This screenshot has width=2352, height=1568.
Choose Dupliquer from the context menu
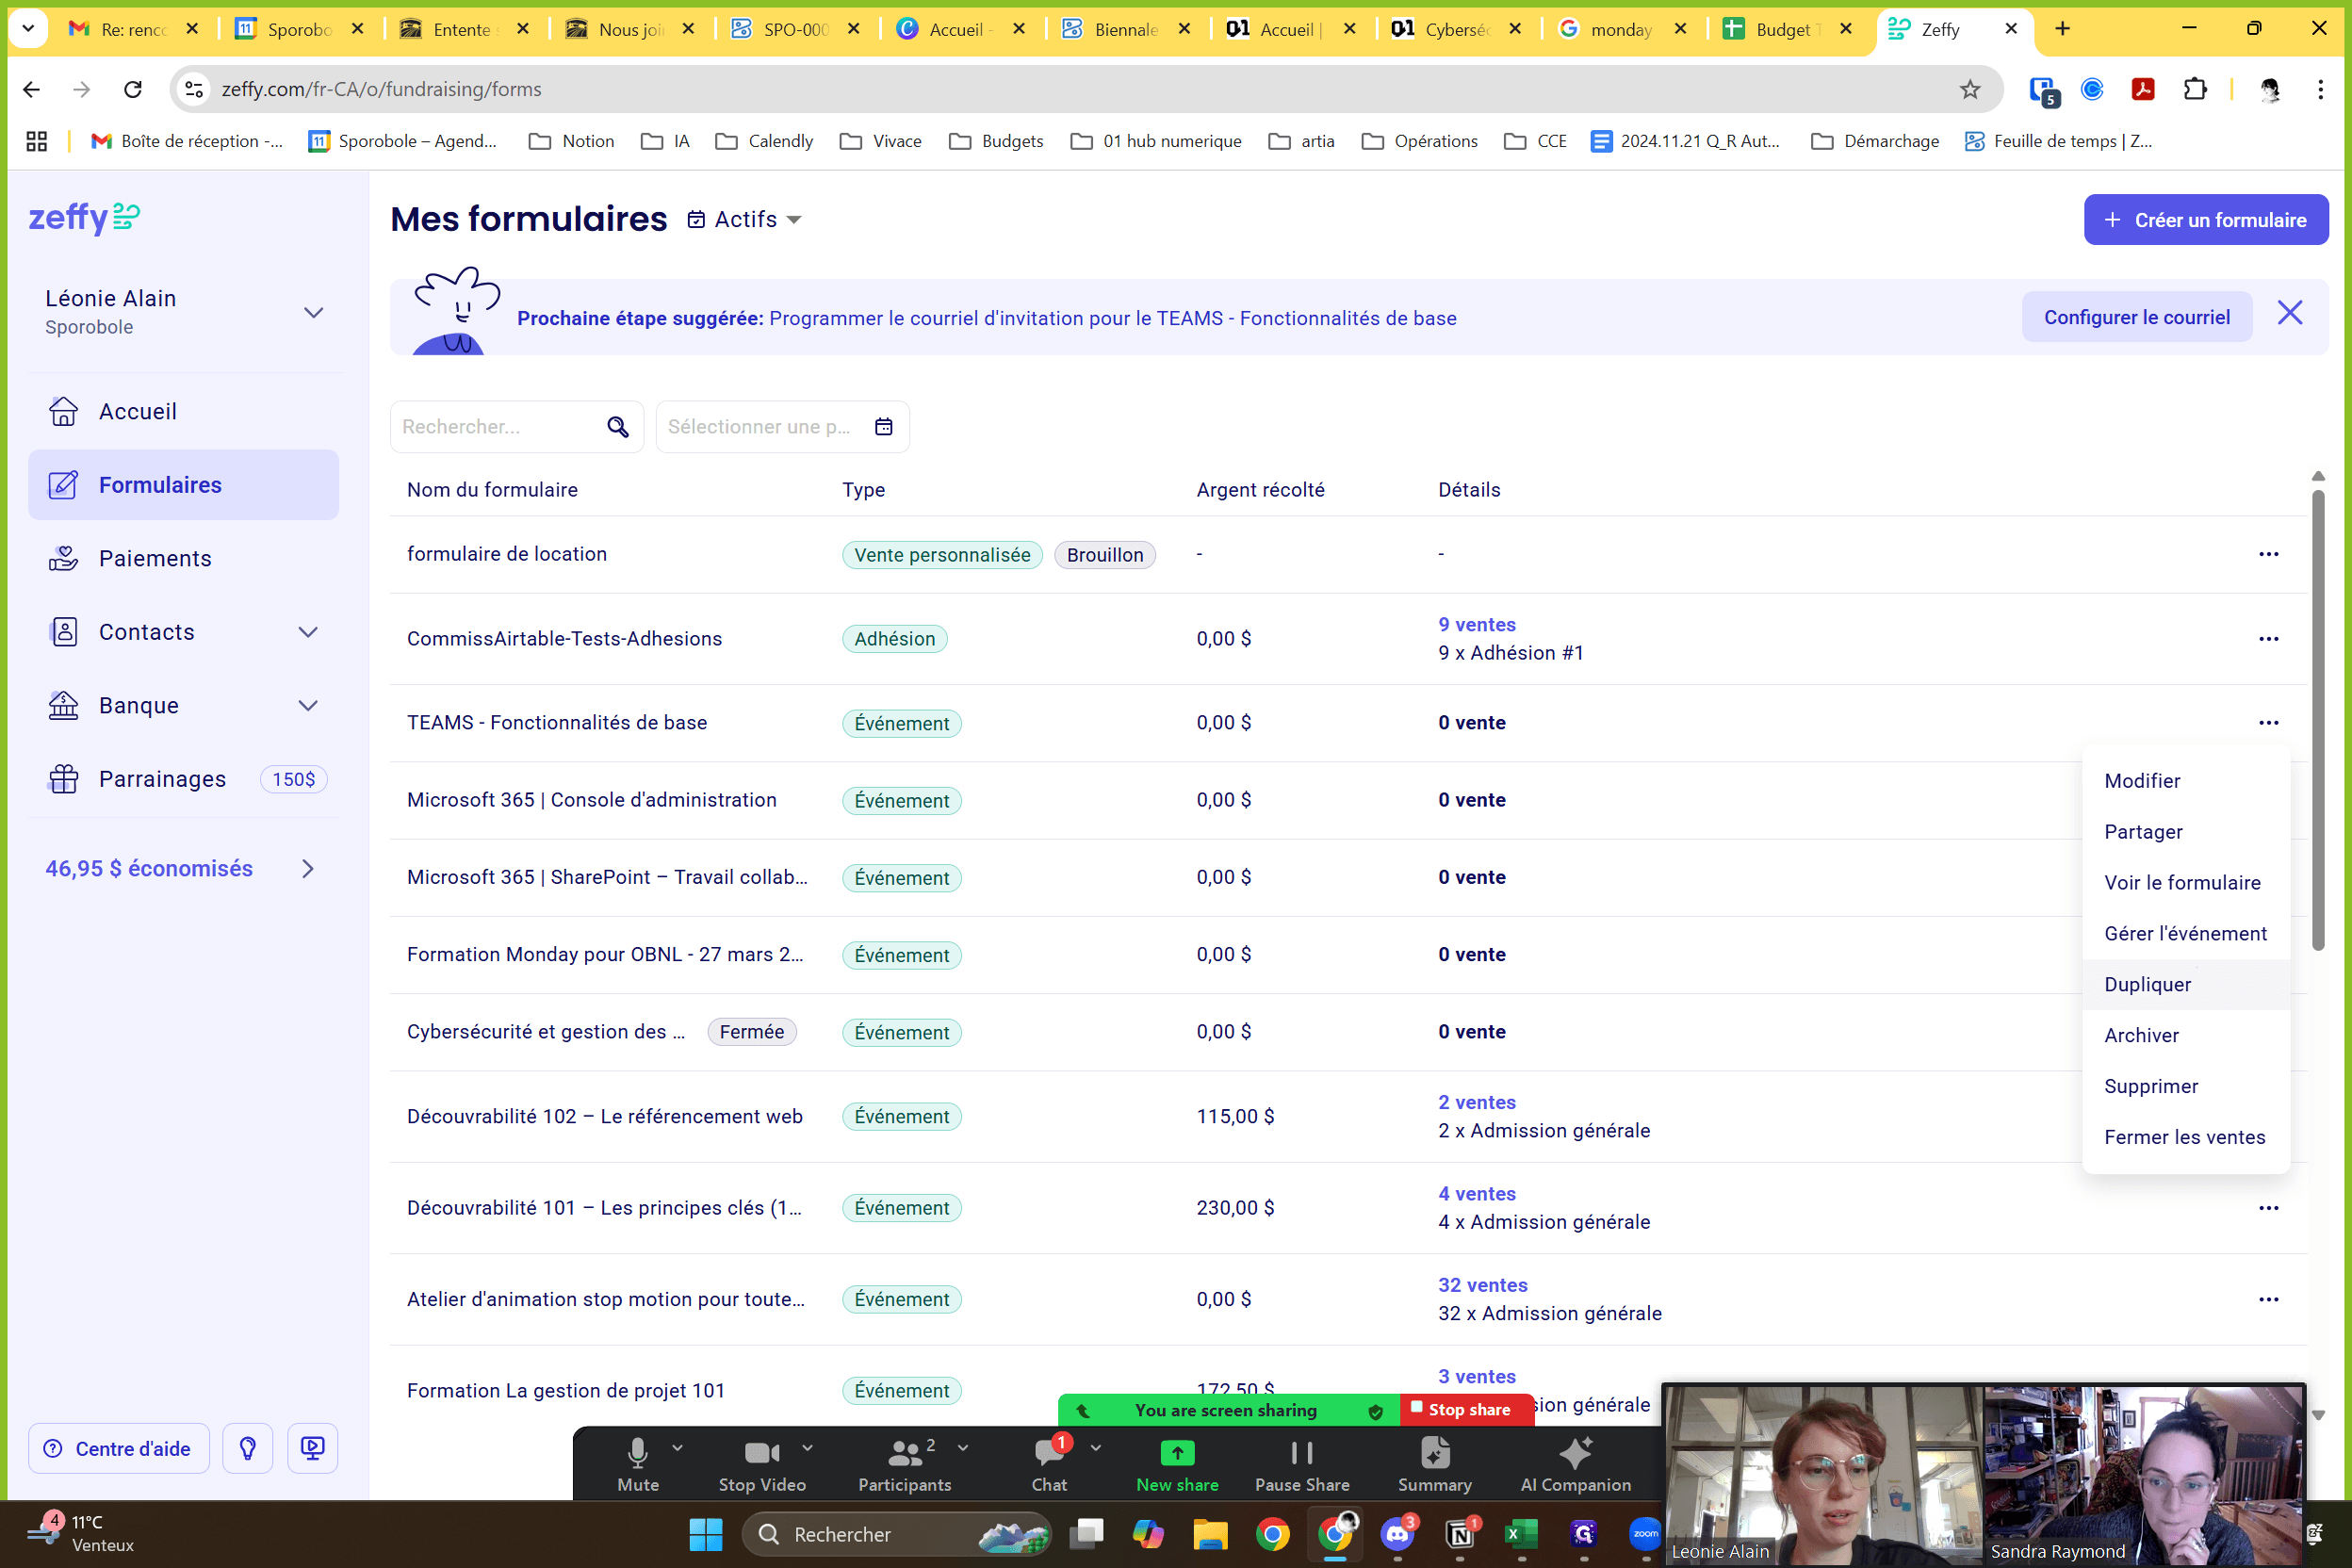(x=2186, y=985)
